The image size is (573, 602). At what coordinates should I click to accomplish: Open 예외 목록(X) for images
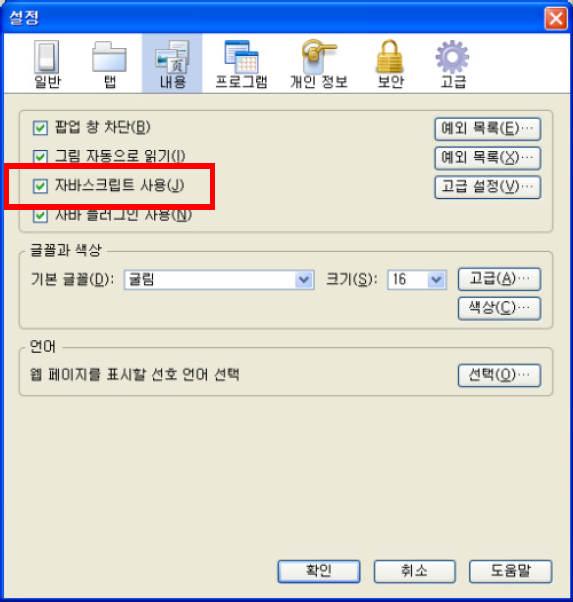click(488, 158)
